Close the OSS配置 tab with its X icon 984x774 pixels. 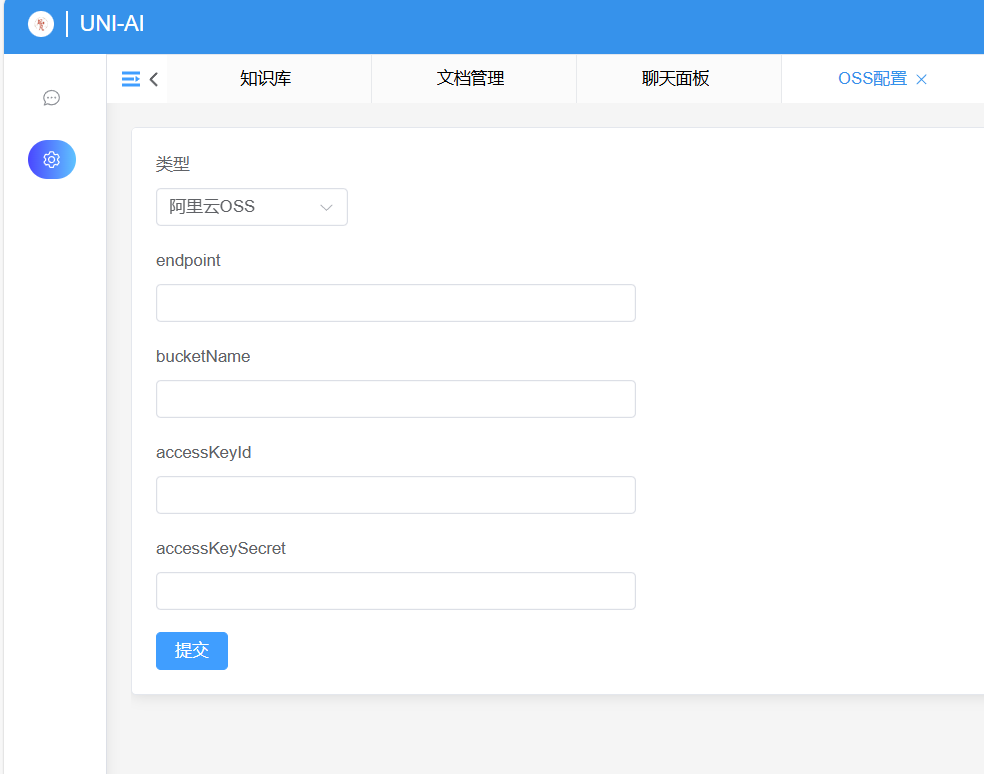click(920, 78)
